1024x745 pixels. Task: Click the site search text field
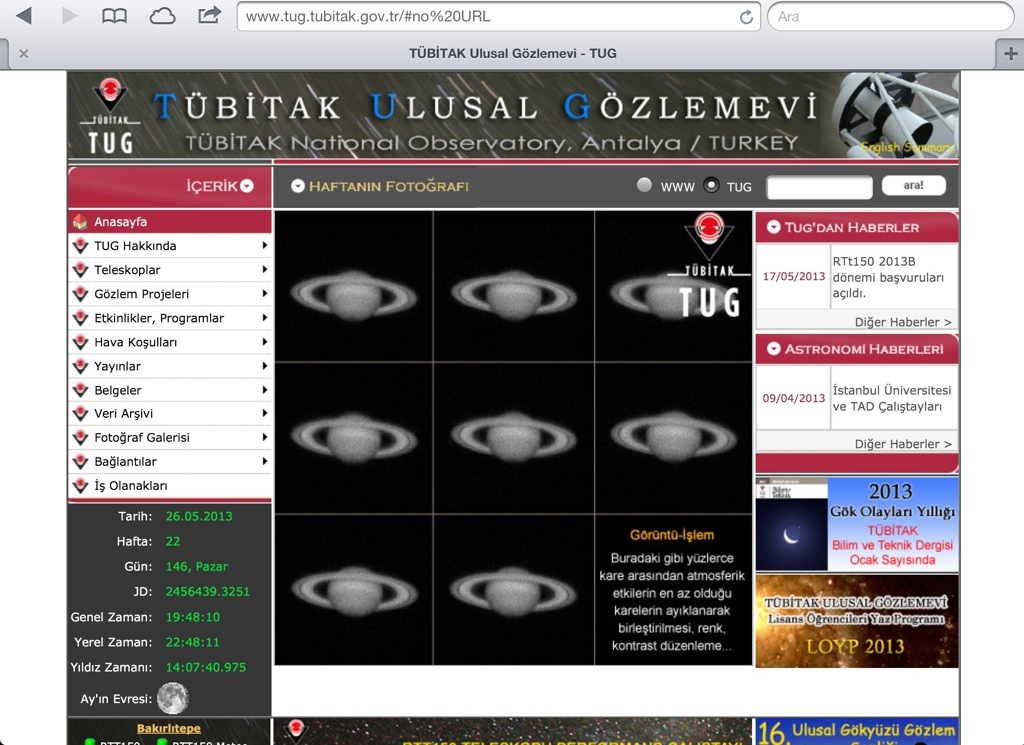point(819,186)
